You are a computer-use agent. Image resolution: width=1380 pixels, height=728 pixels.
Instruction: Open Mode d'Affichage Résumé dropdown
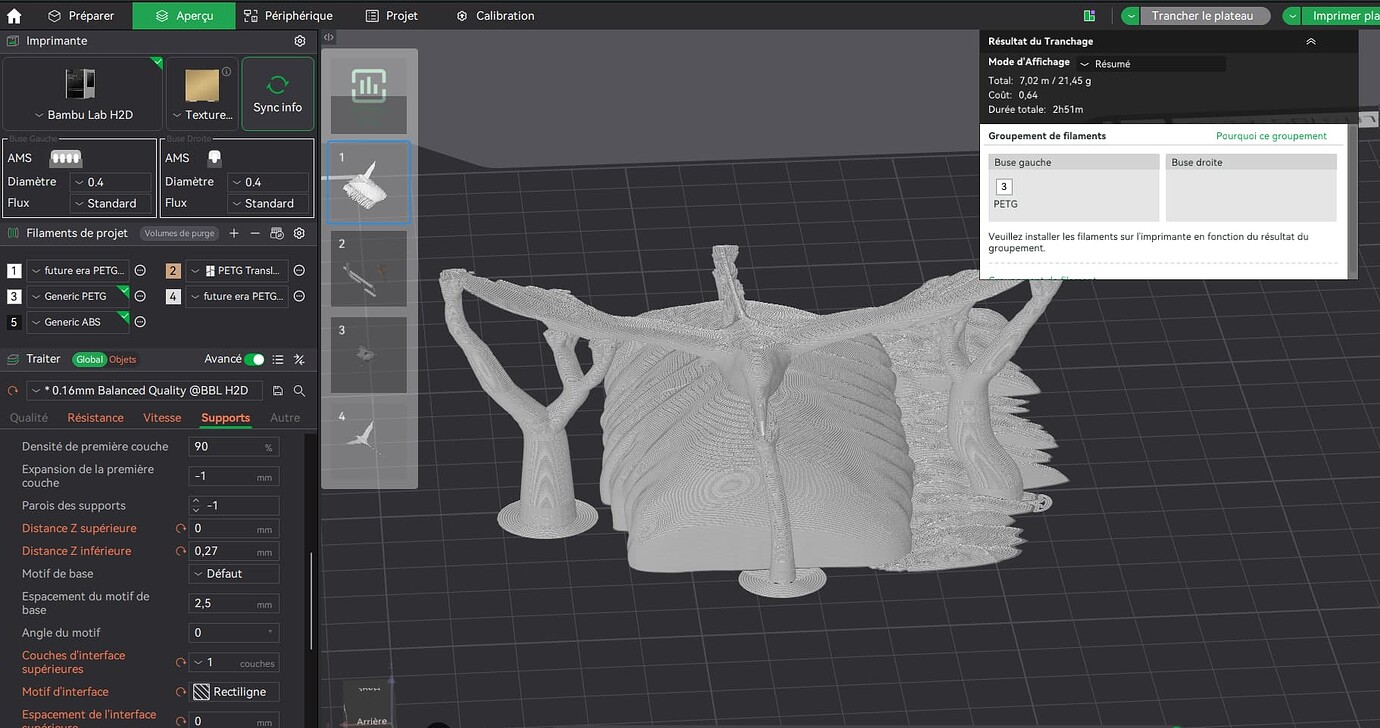coord(1150,63)
